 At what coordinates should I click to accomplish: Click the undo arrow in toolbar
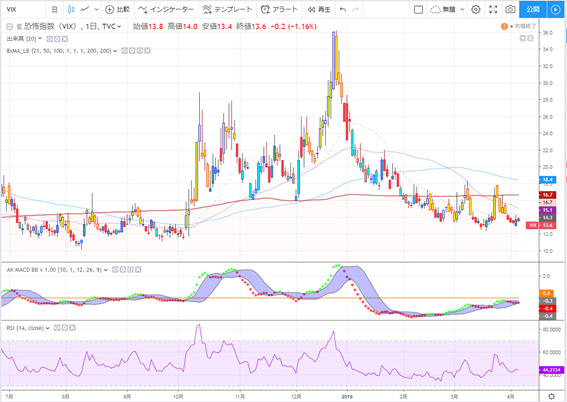point(343,9)
